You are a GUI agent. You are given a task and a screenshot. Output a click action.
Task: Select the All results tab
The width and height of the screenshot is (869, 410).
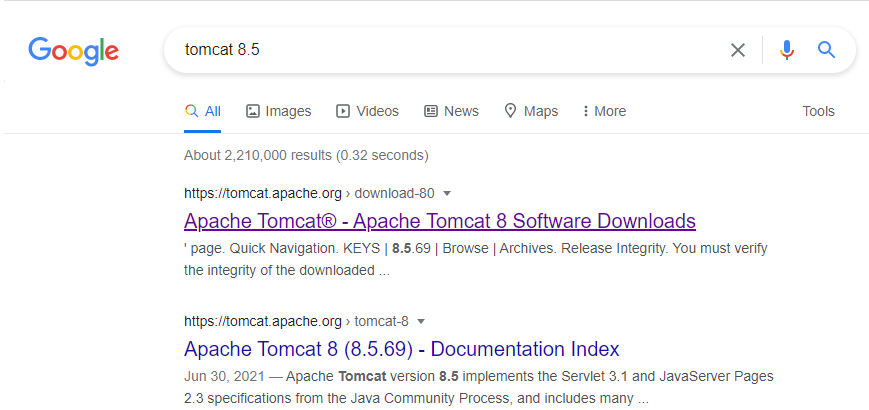coord(203,111)
